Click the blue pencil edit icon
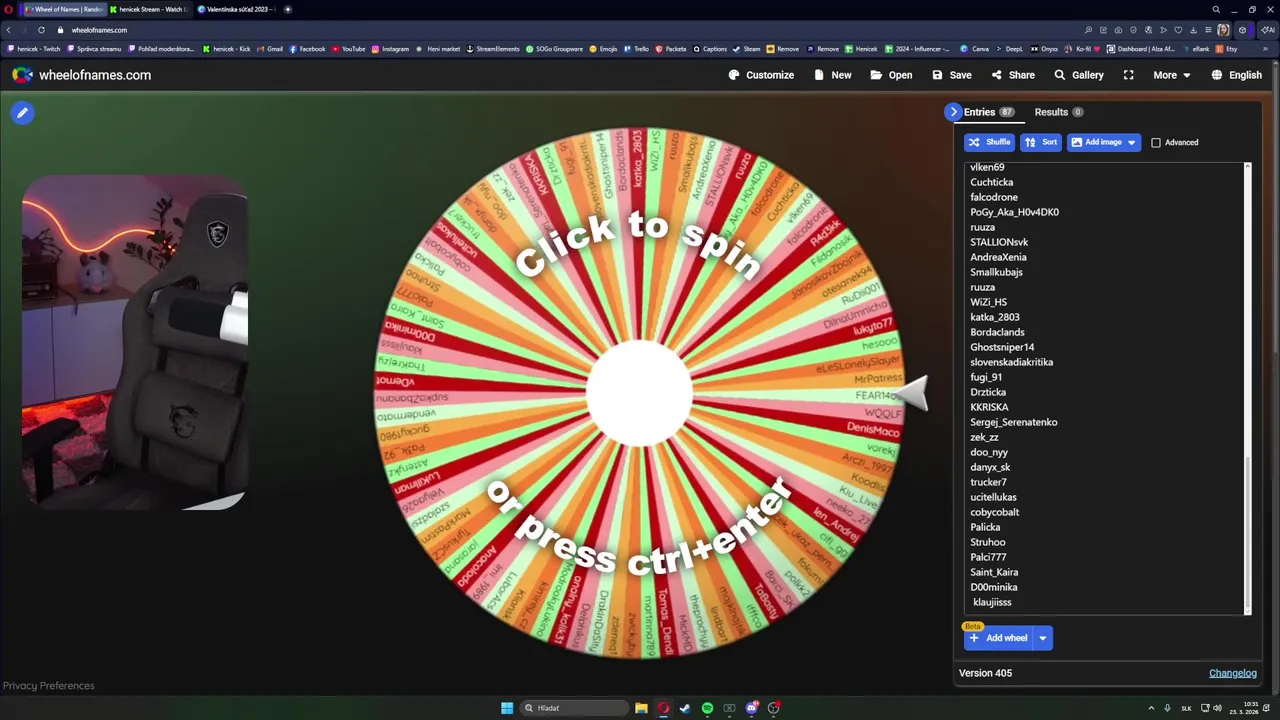The height and width of the screenshot is (720, 1280). [x=22, y=113]
